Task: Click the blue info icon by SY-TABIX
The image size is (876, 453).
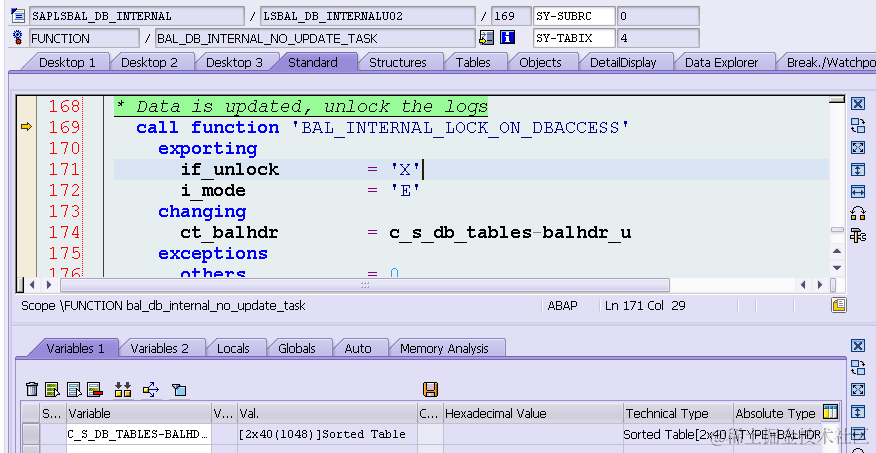Action: pos(507,37)
